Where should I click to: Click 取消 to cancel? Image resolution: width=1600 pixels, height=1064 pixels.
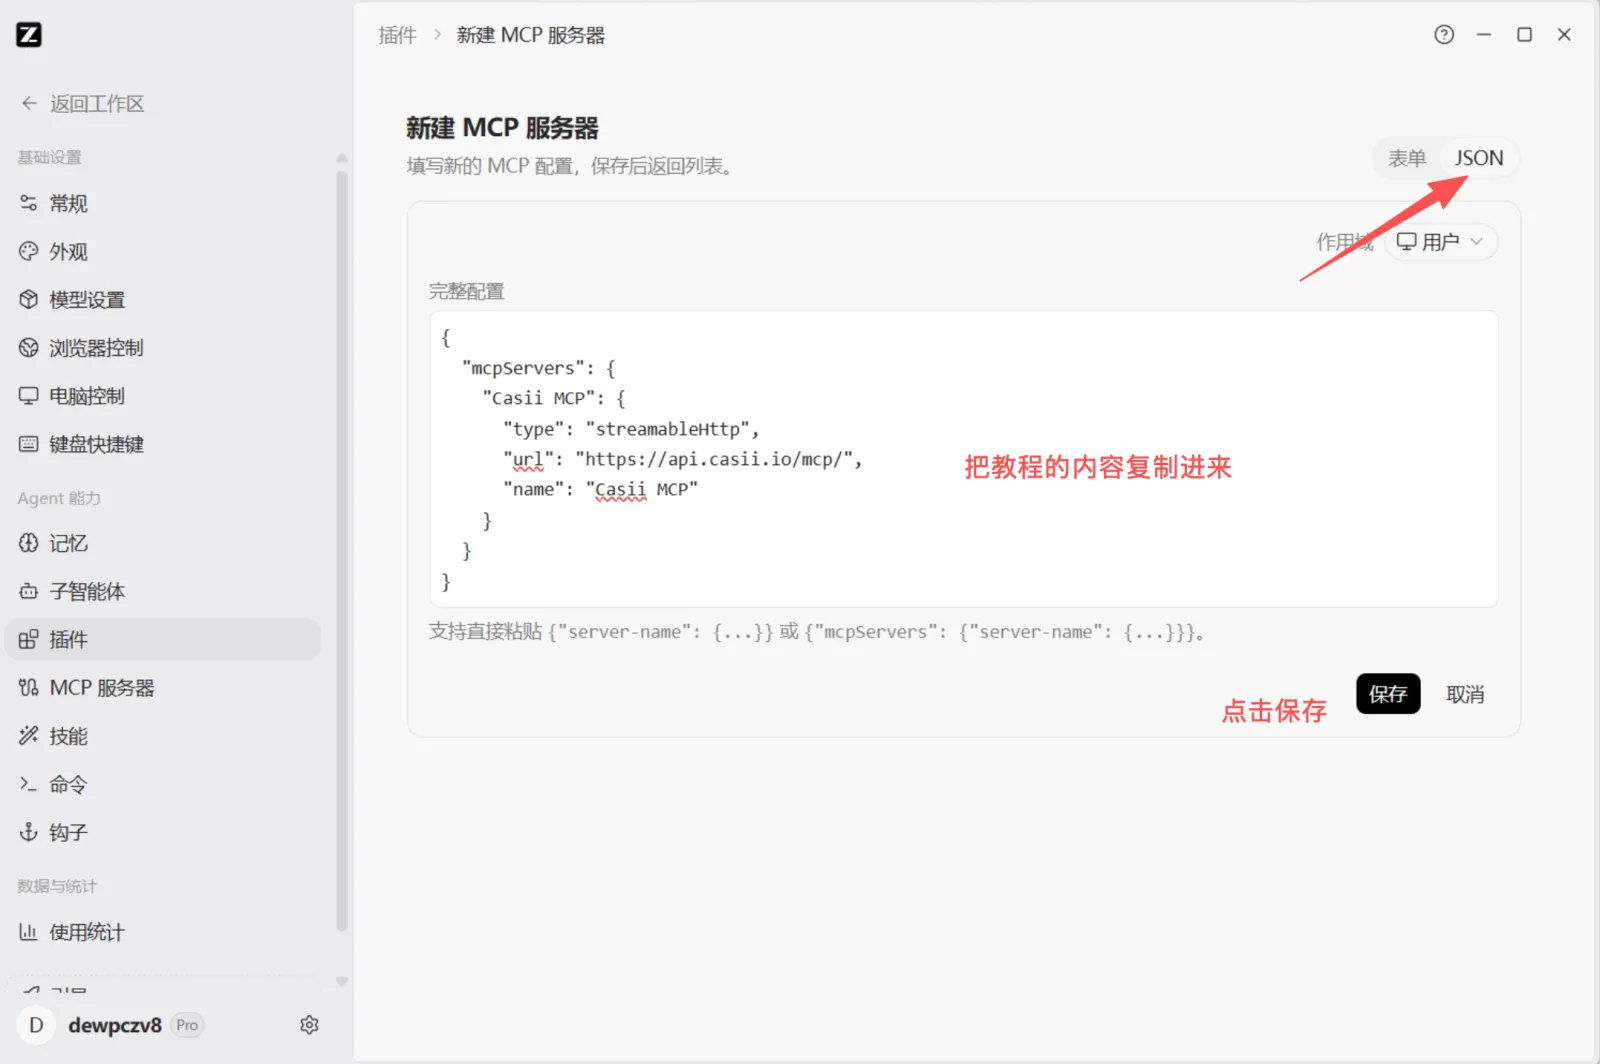pos(1465,694)
